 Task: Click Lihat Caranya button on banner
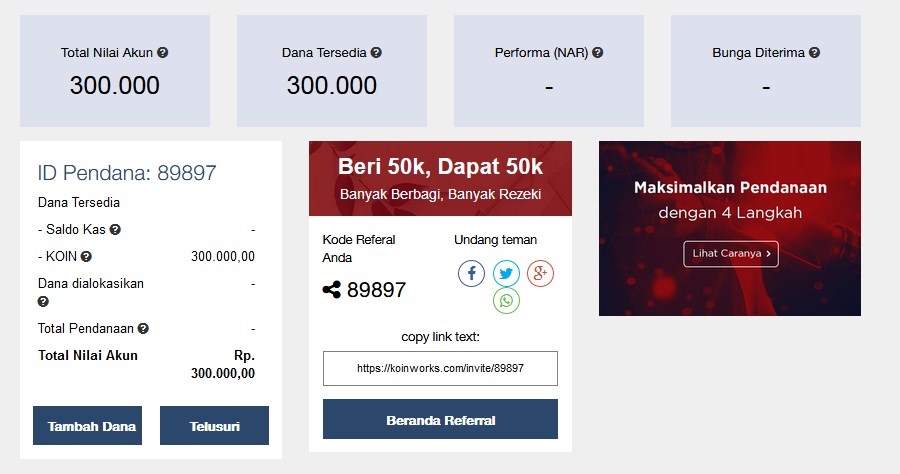click(x=731, y=254)
